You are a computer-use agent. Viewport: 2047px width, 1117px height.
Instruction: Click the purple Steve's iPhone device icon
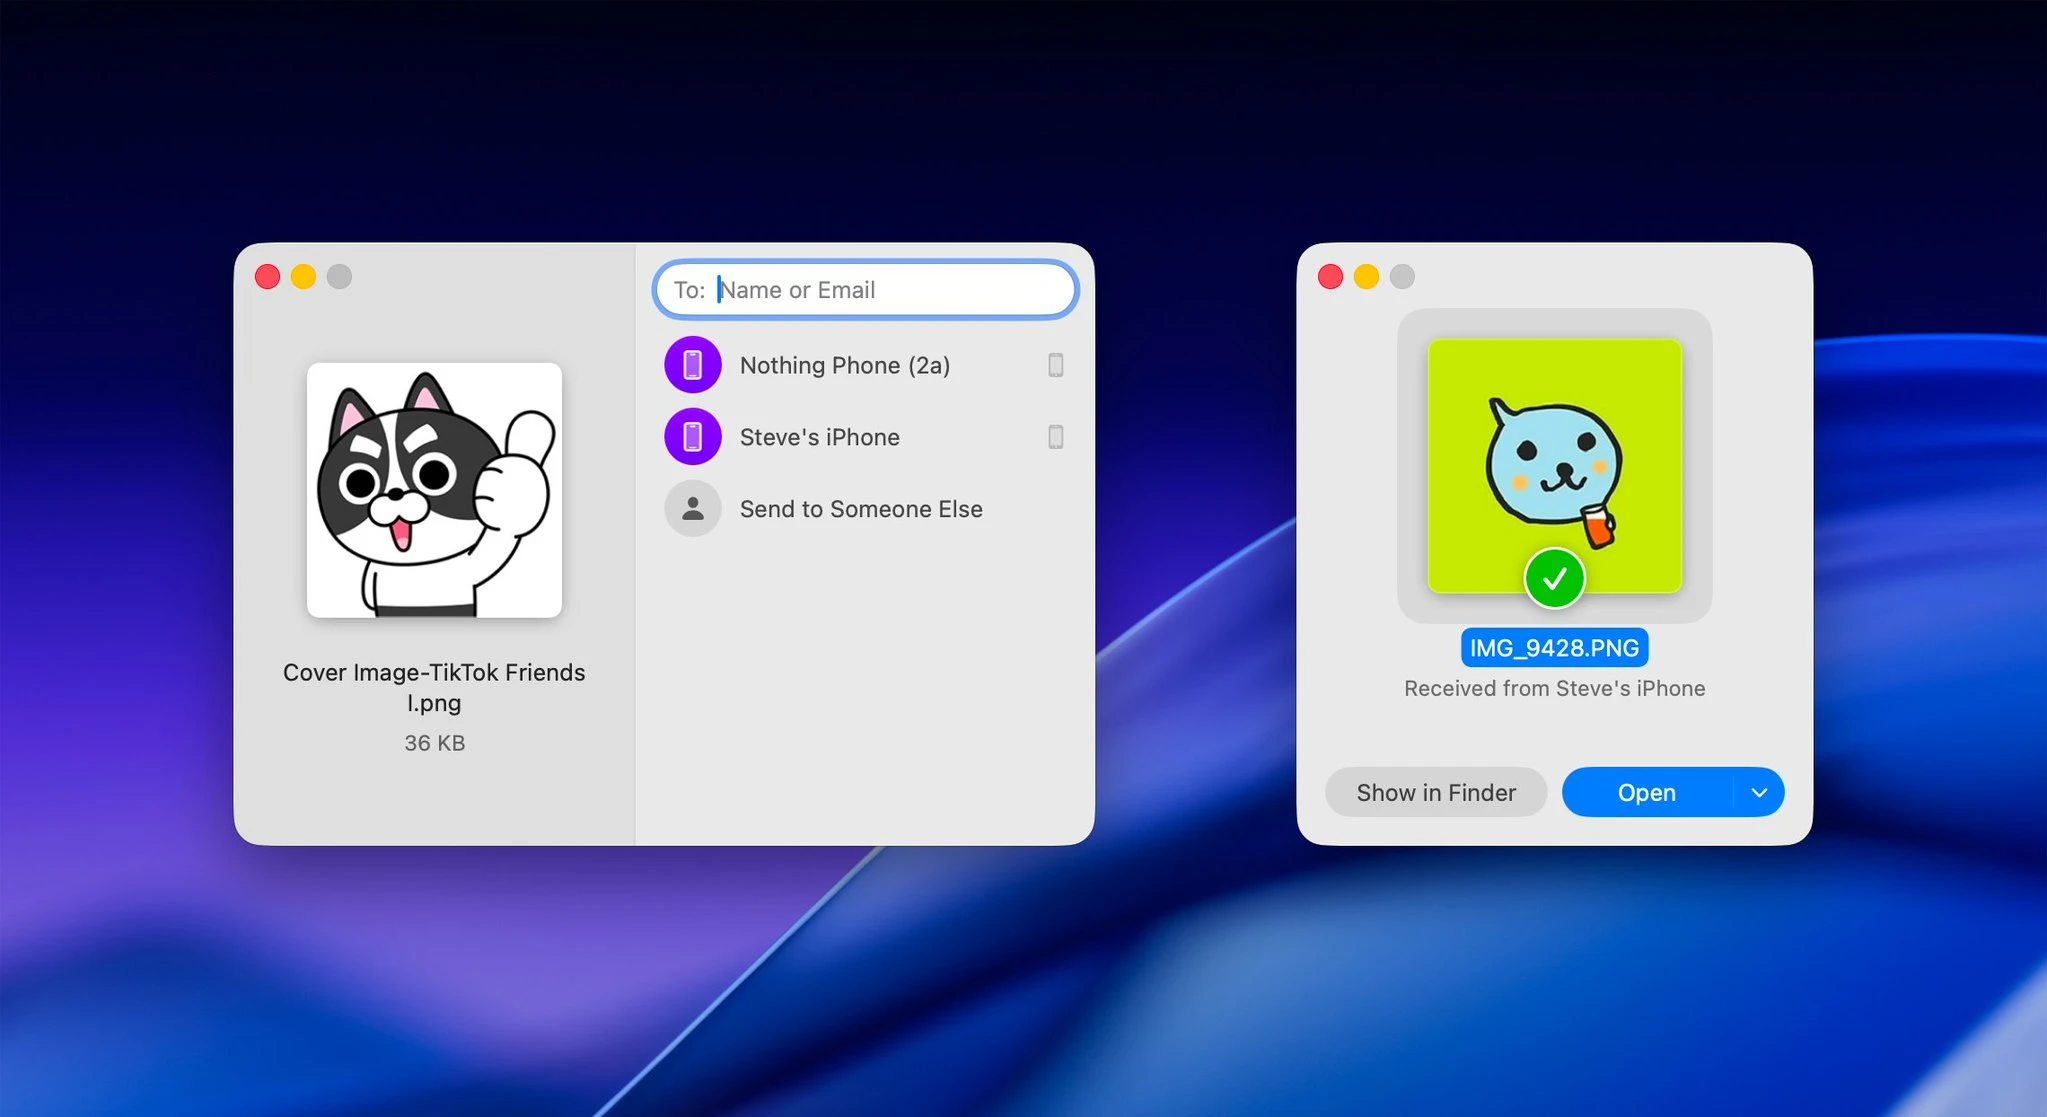[692, 437]
